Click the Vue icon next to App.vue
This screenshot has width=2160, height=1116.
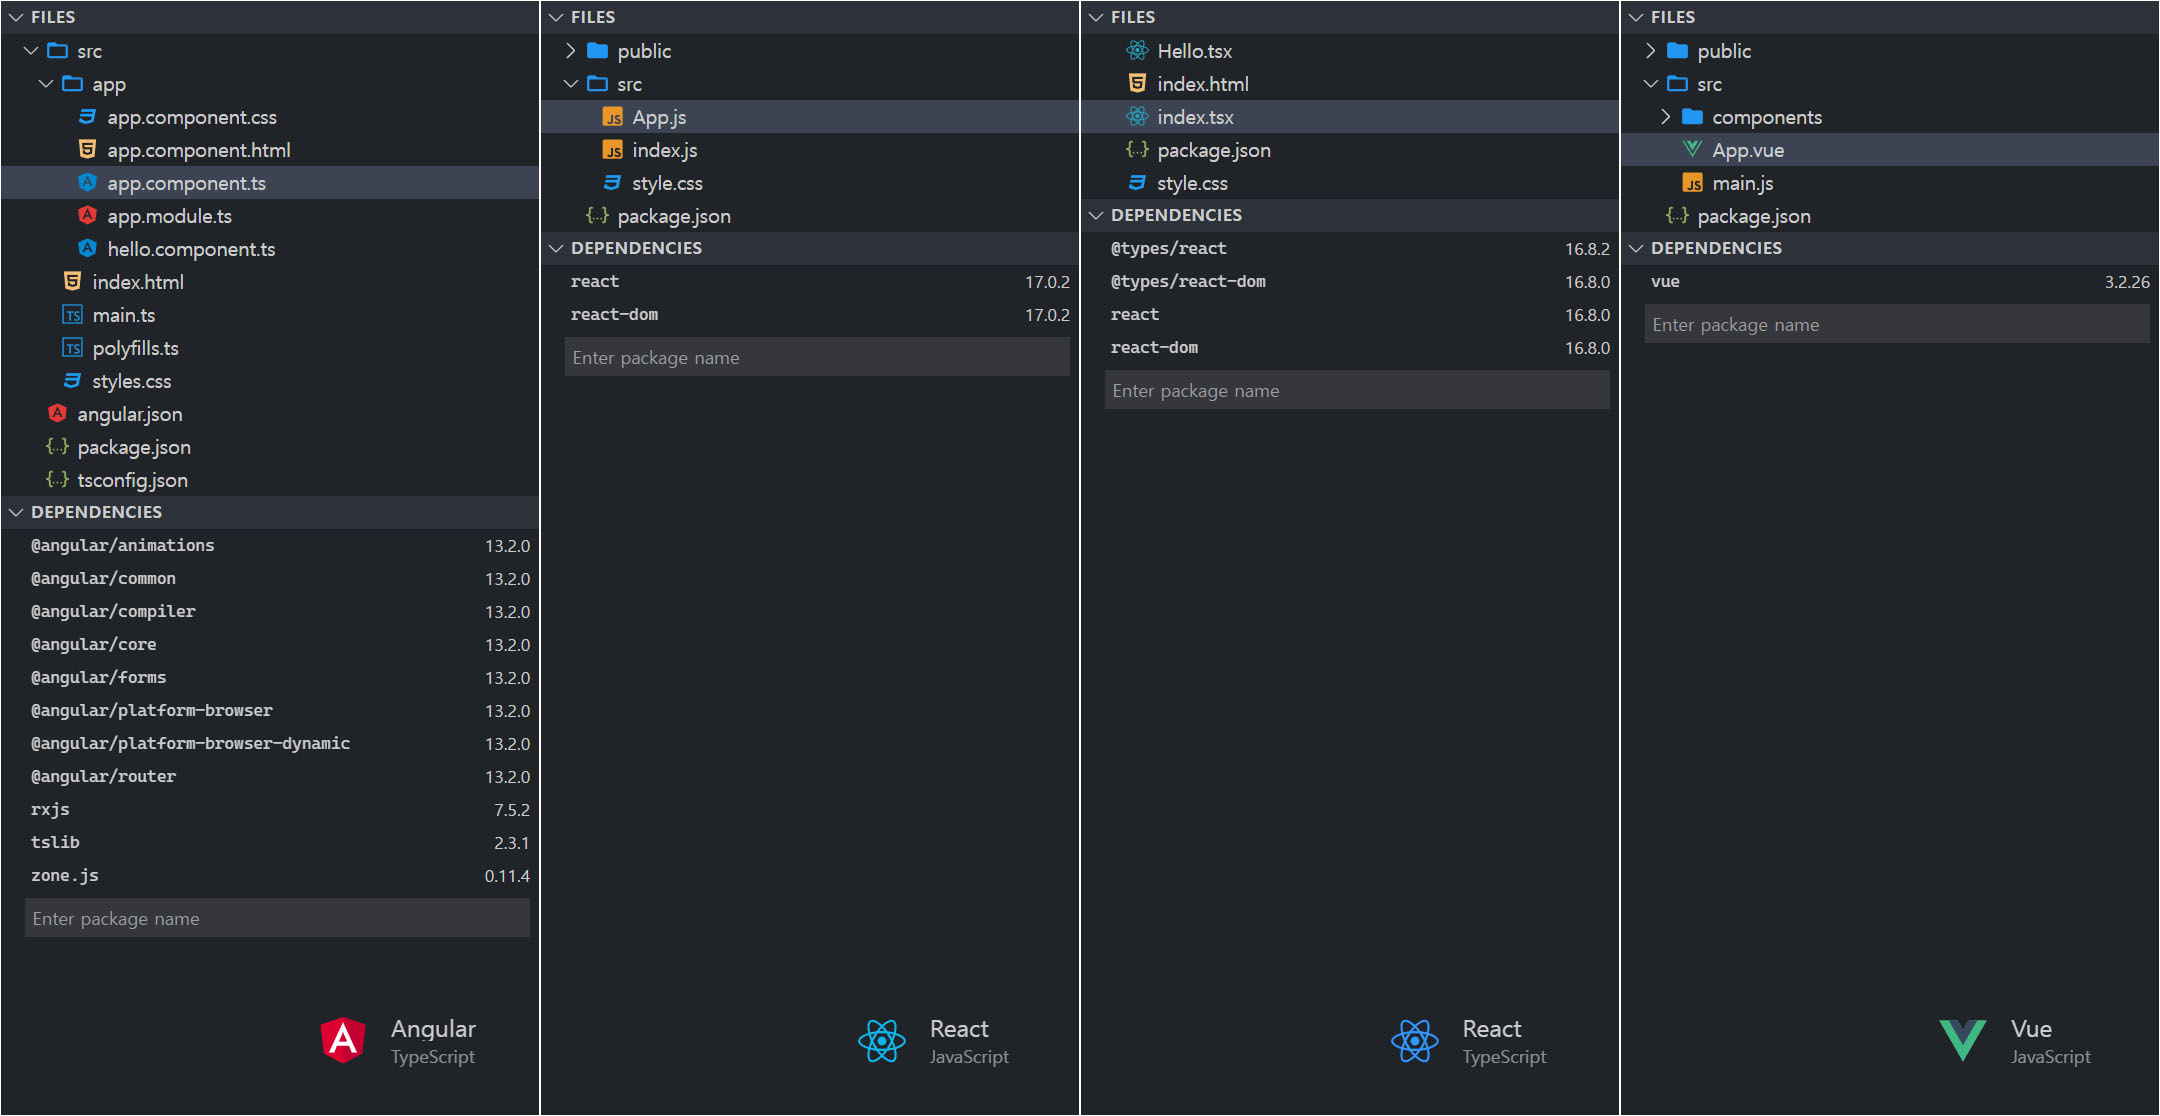(1692, 150)
